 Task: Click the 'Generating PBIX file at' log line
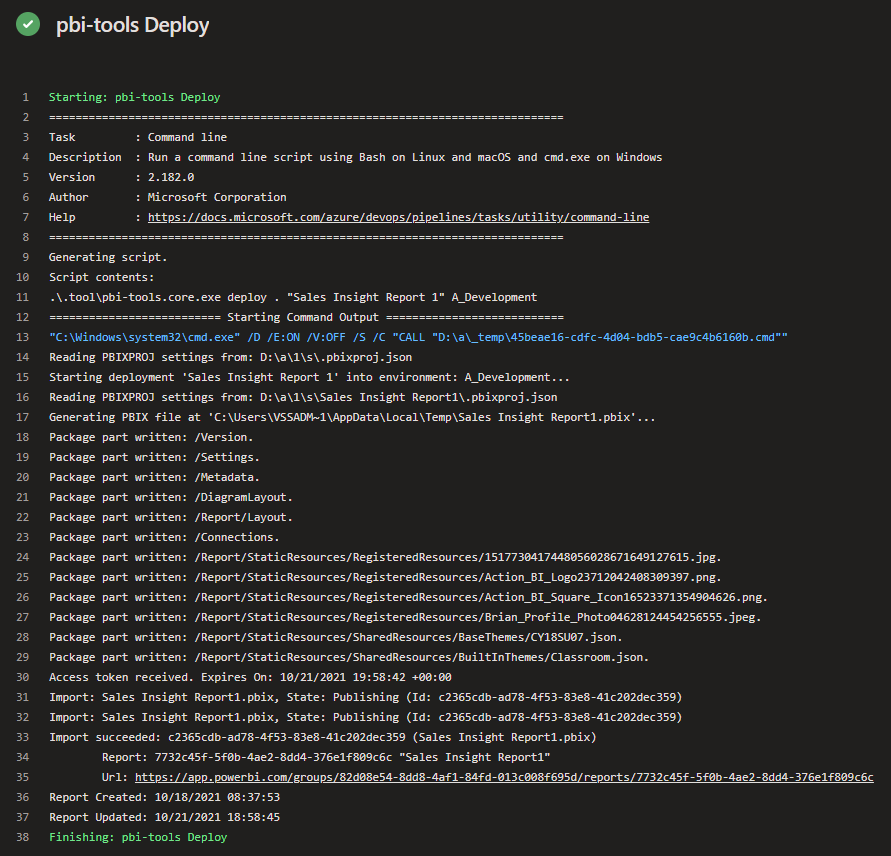coord(352,417)
